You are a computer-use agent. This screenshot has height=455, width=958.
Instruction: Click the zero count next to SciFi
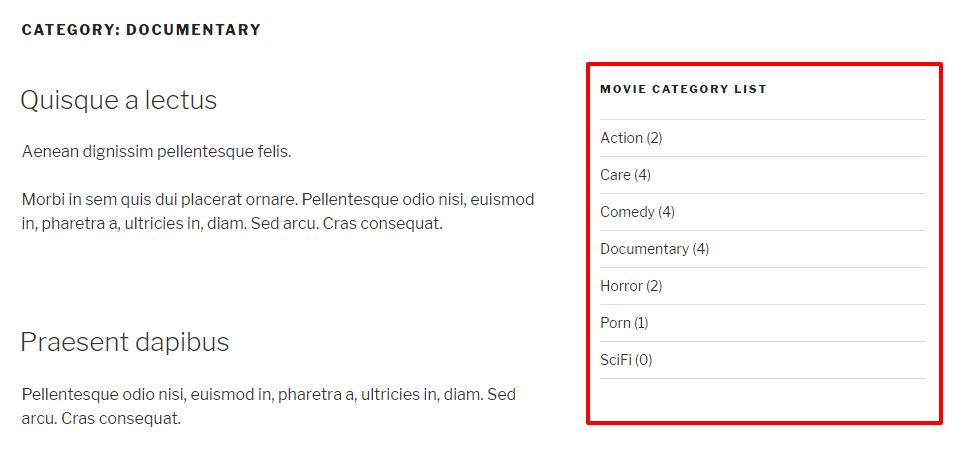644,360
